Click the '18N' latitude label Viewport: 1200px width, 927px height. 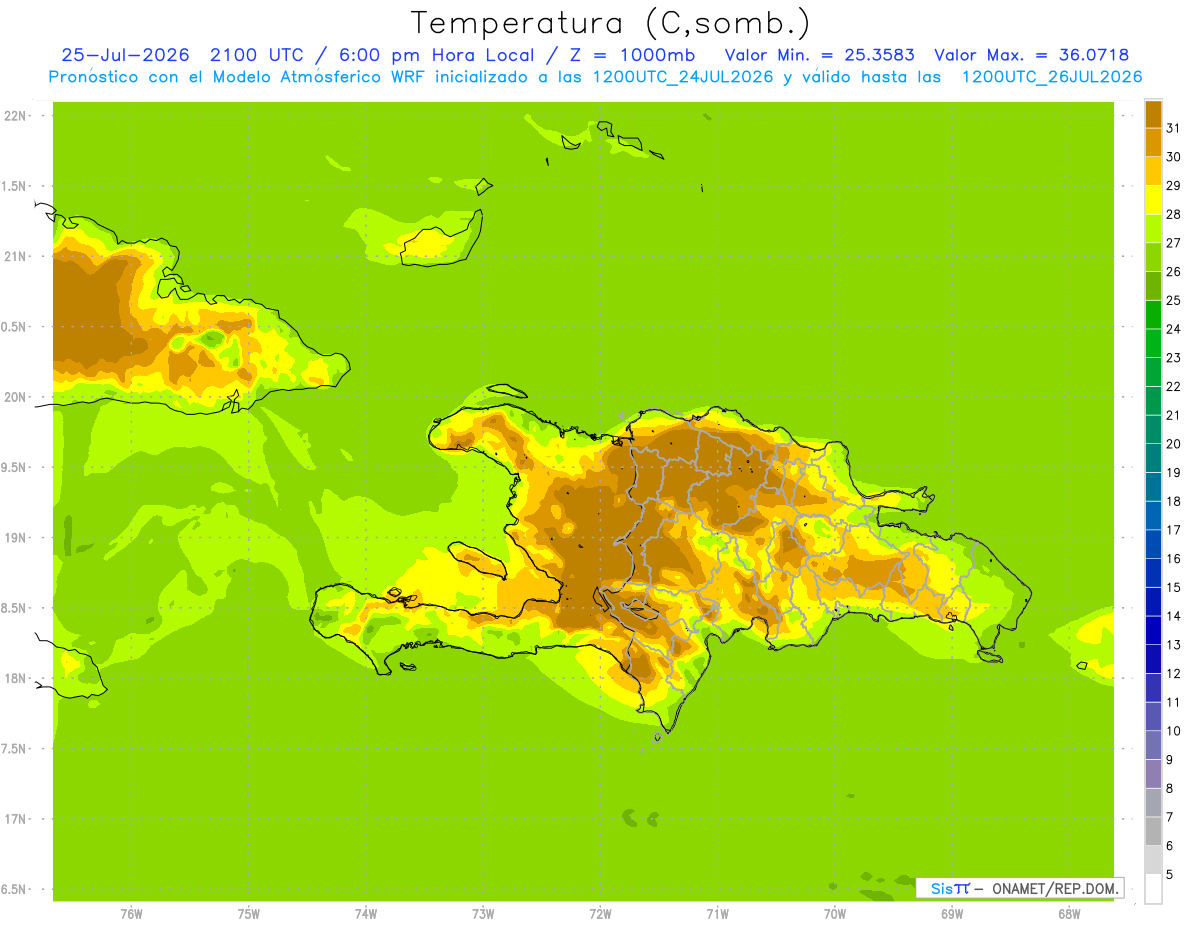(x=16, y=678)
